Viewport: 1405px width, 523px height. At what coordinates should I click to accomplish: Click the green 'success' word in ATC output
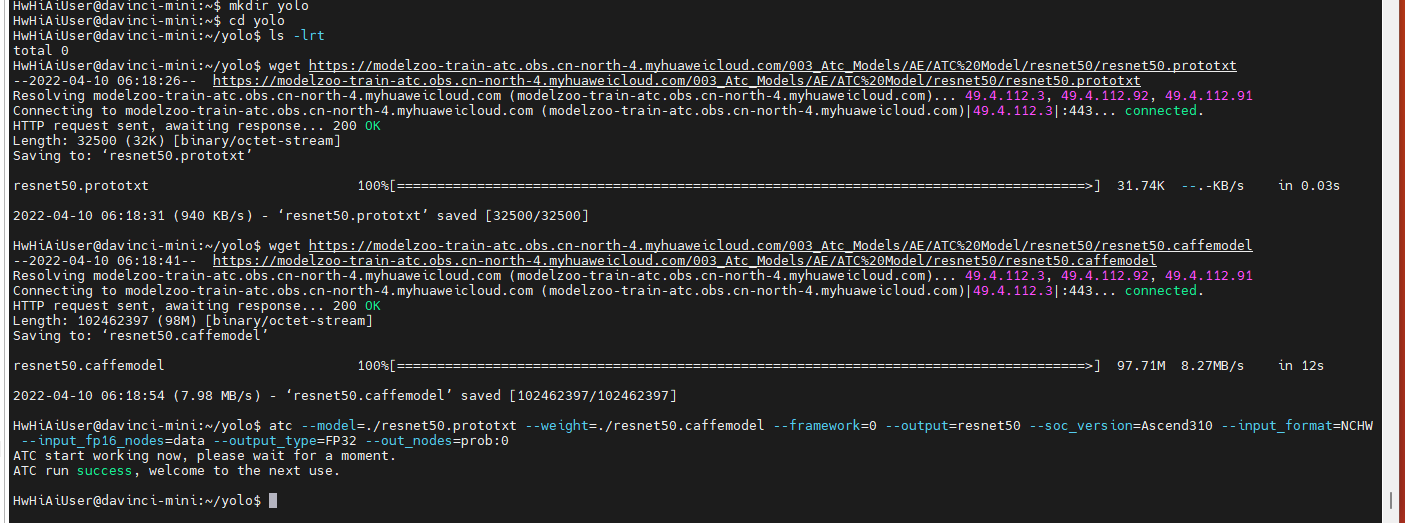coord(104,471)
